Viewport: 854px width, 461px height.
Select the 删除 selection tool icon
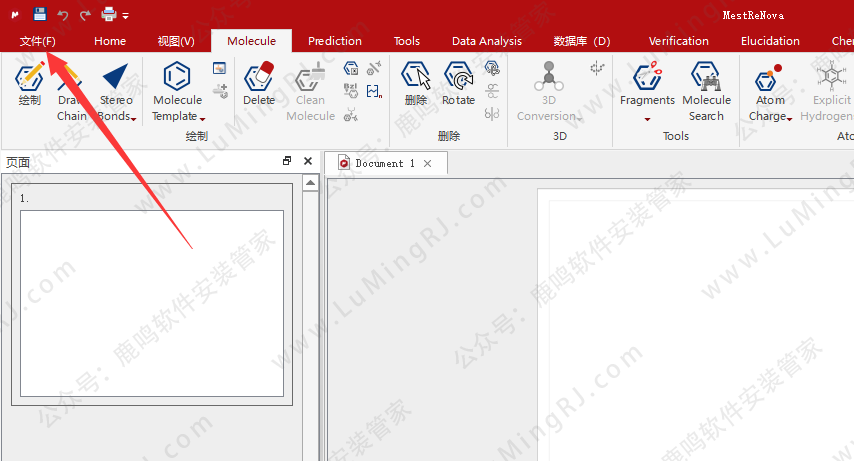416,84
